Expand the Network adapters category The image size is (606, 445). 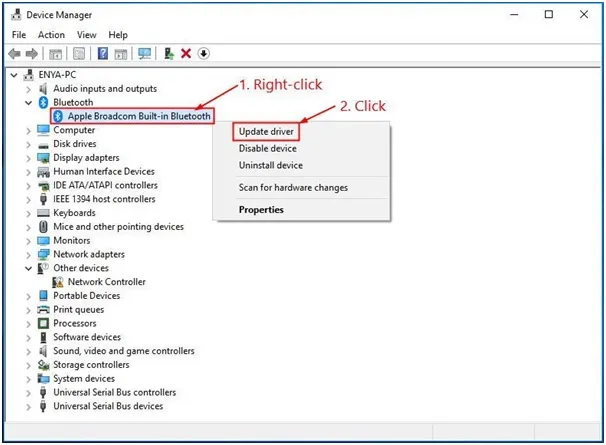(x=28, y=255)
